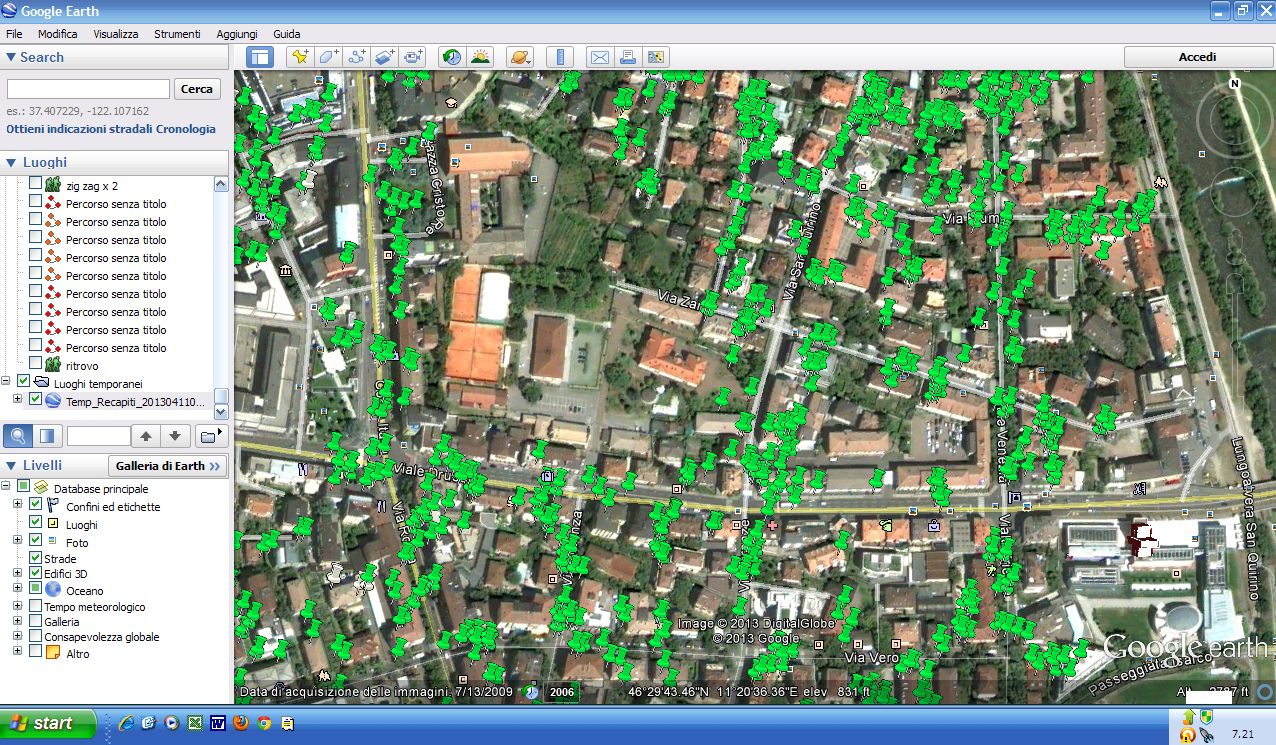Launch Firefox from the quick launch bar
The height and width of the screenshot is (745, 1276).
coord(240,722)
